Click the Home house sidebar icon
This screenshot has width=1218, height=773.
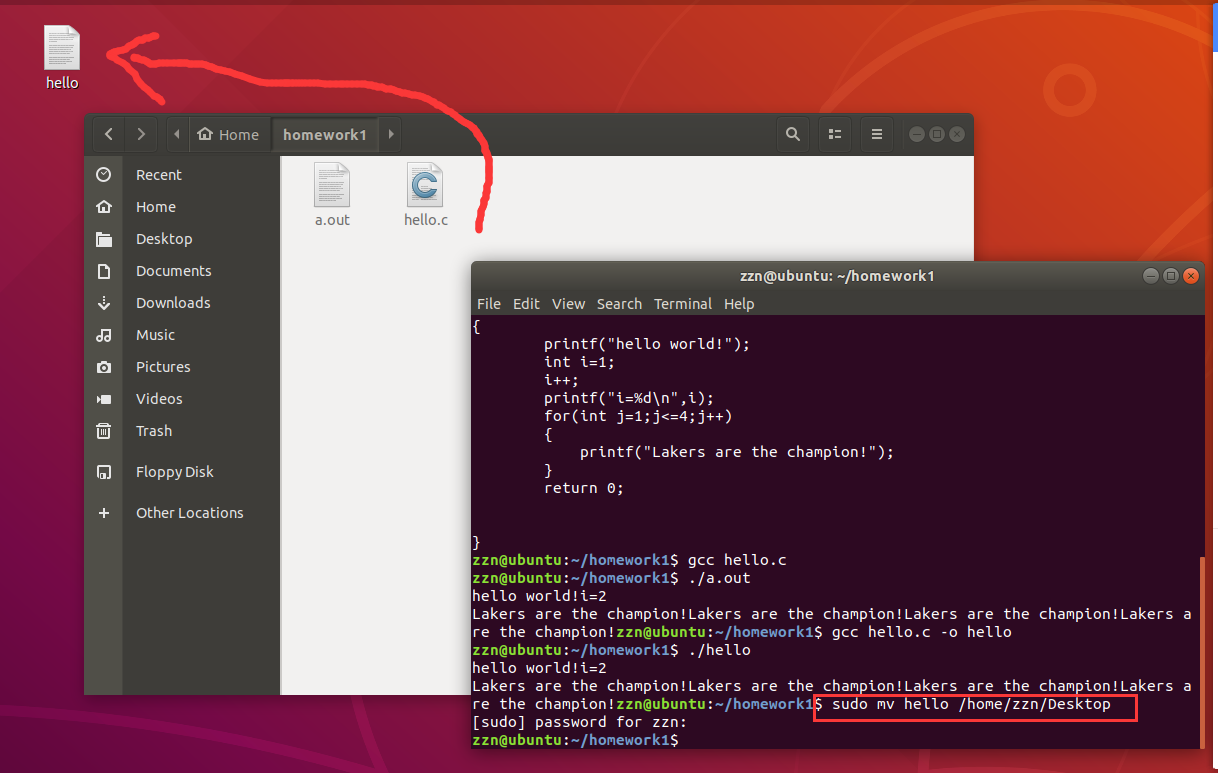tap(104, 207)
